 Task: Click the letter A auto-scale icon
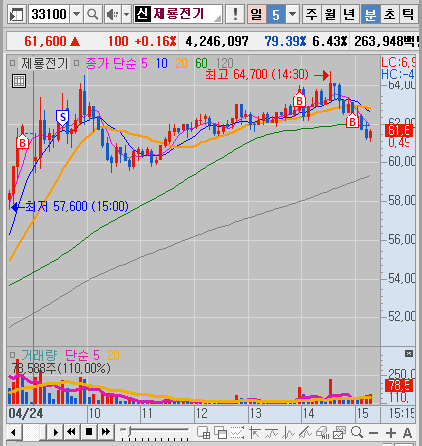click(407, 433)
